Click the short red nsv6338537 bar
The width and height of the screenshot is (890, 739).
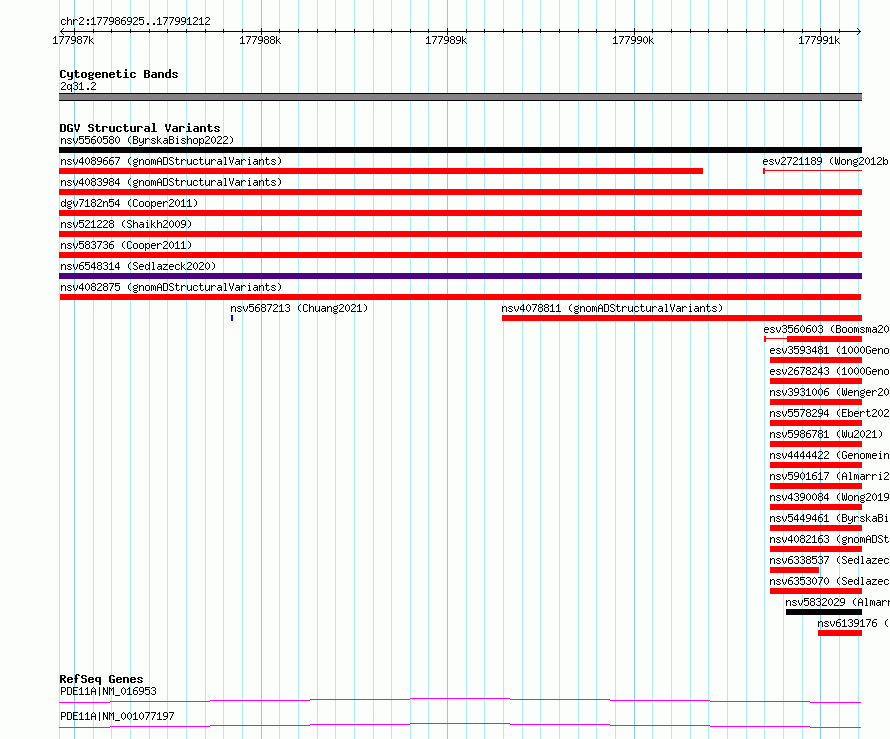click(x=794, y=570)
